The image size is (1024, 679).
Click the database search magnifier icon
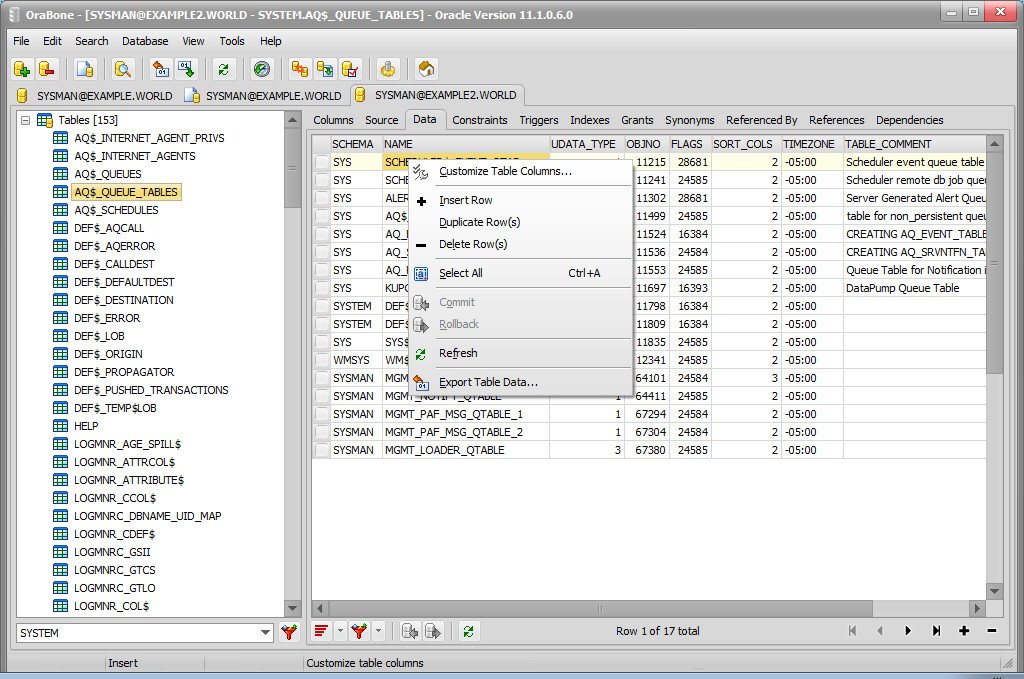(x=123, y=69)
